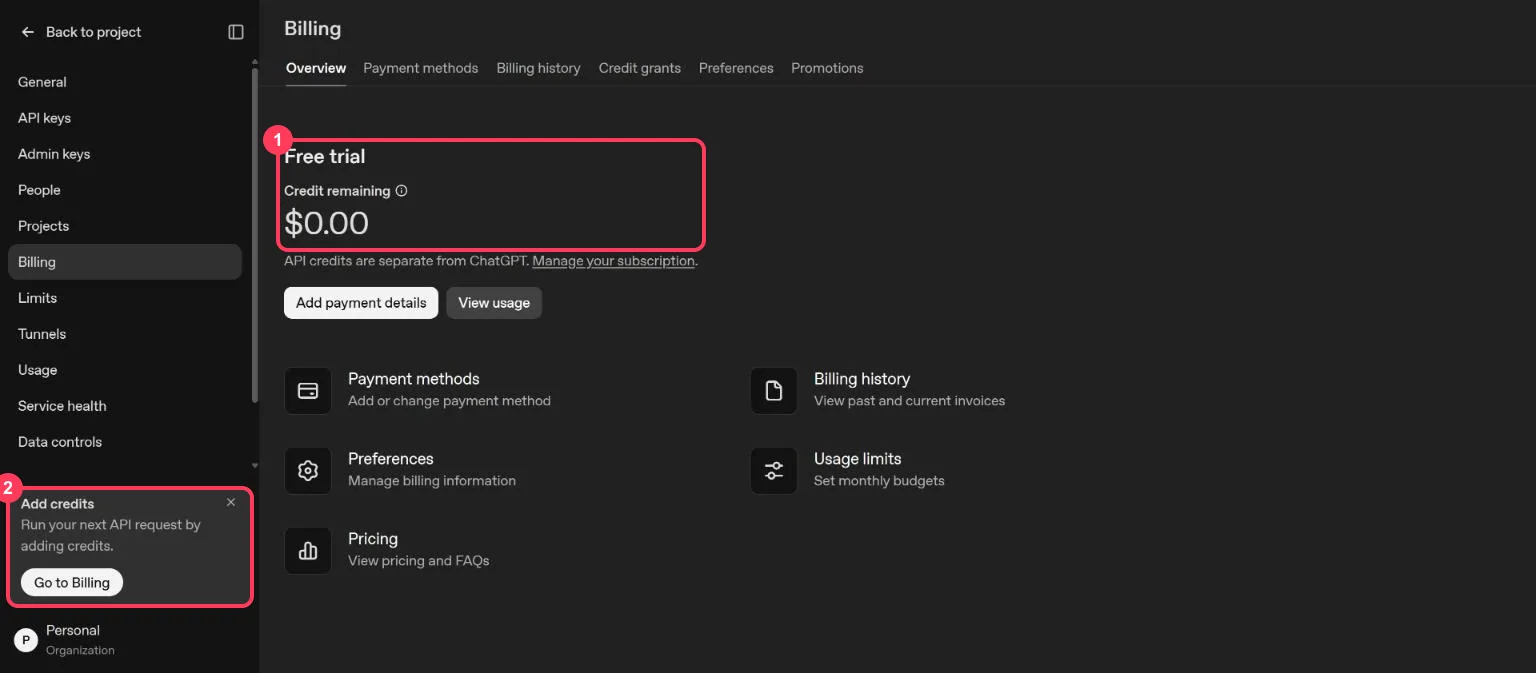Image resolution: width=1536 pixels, height=673 pixels.
Task: Open the Billing history card title
Action: [x=862, y=379]
